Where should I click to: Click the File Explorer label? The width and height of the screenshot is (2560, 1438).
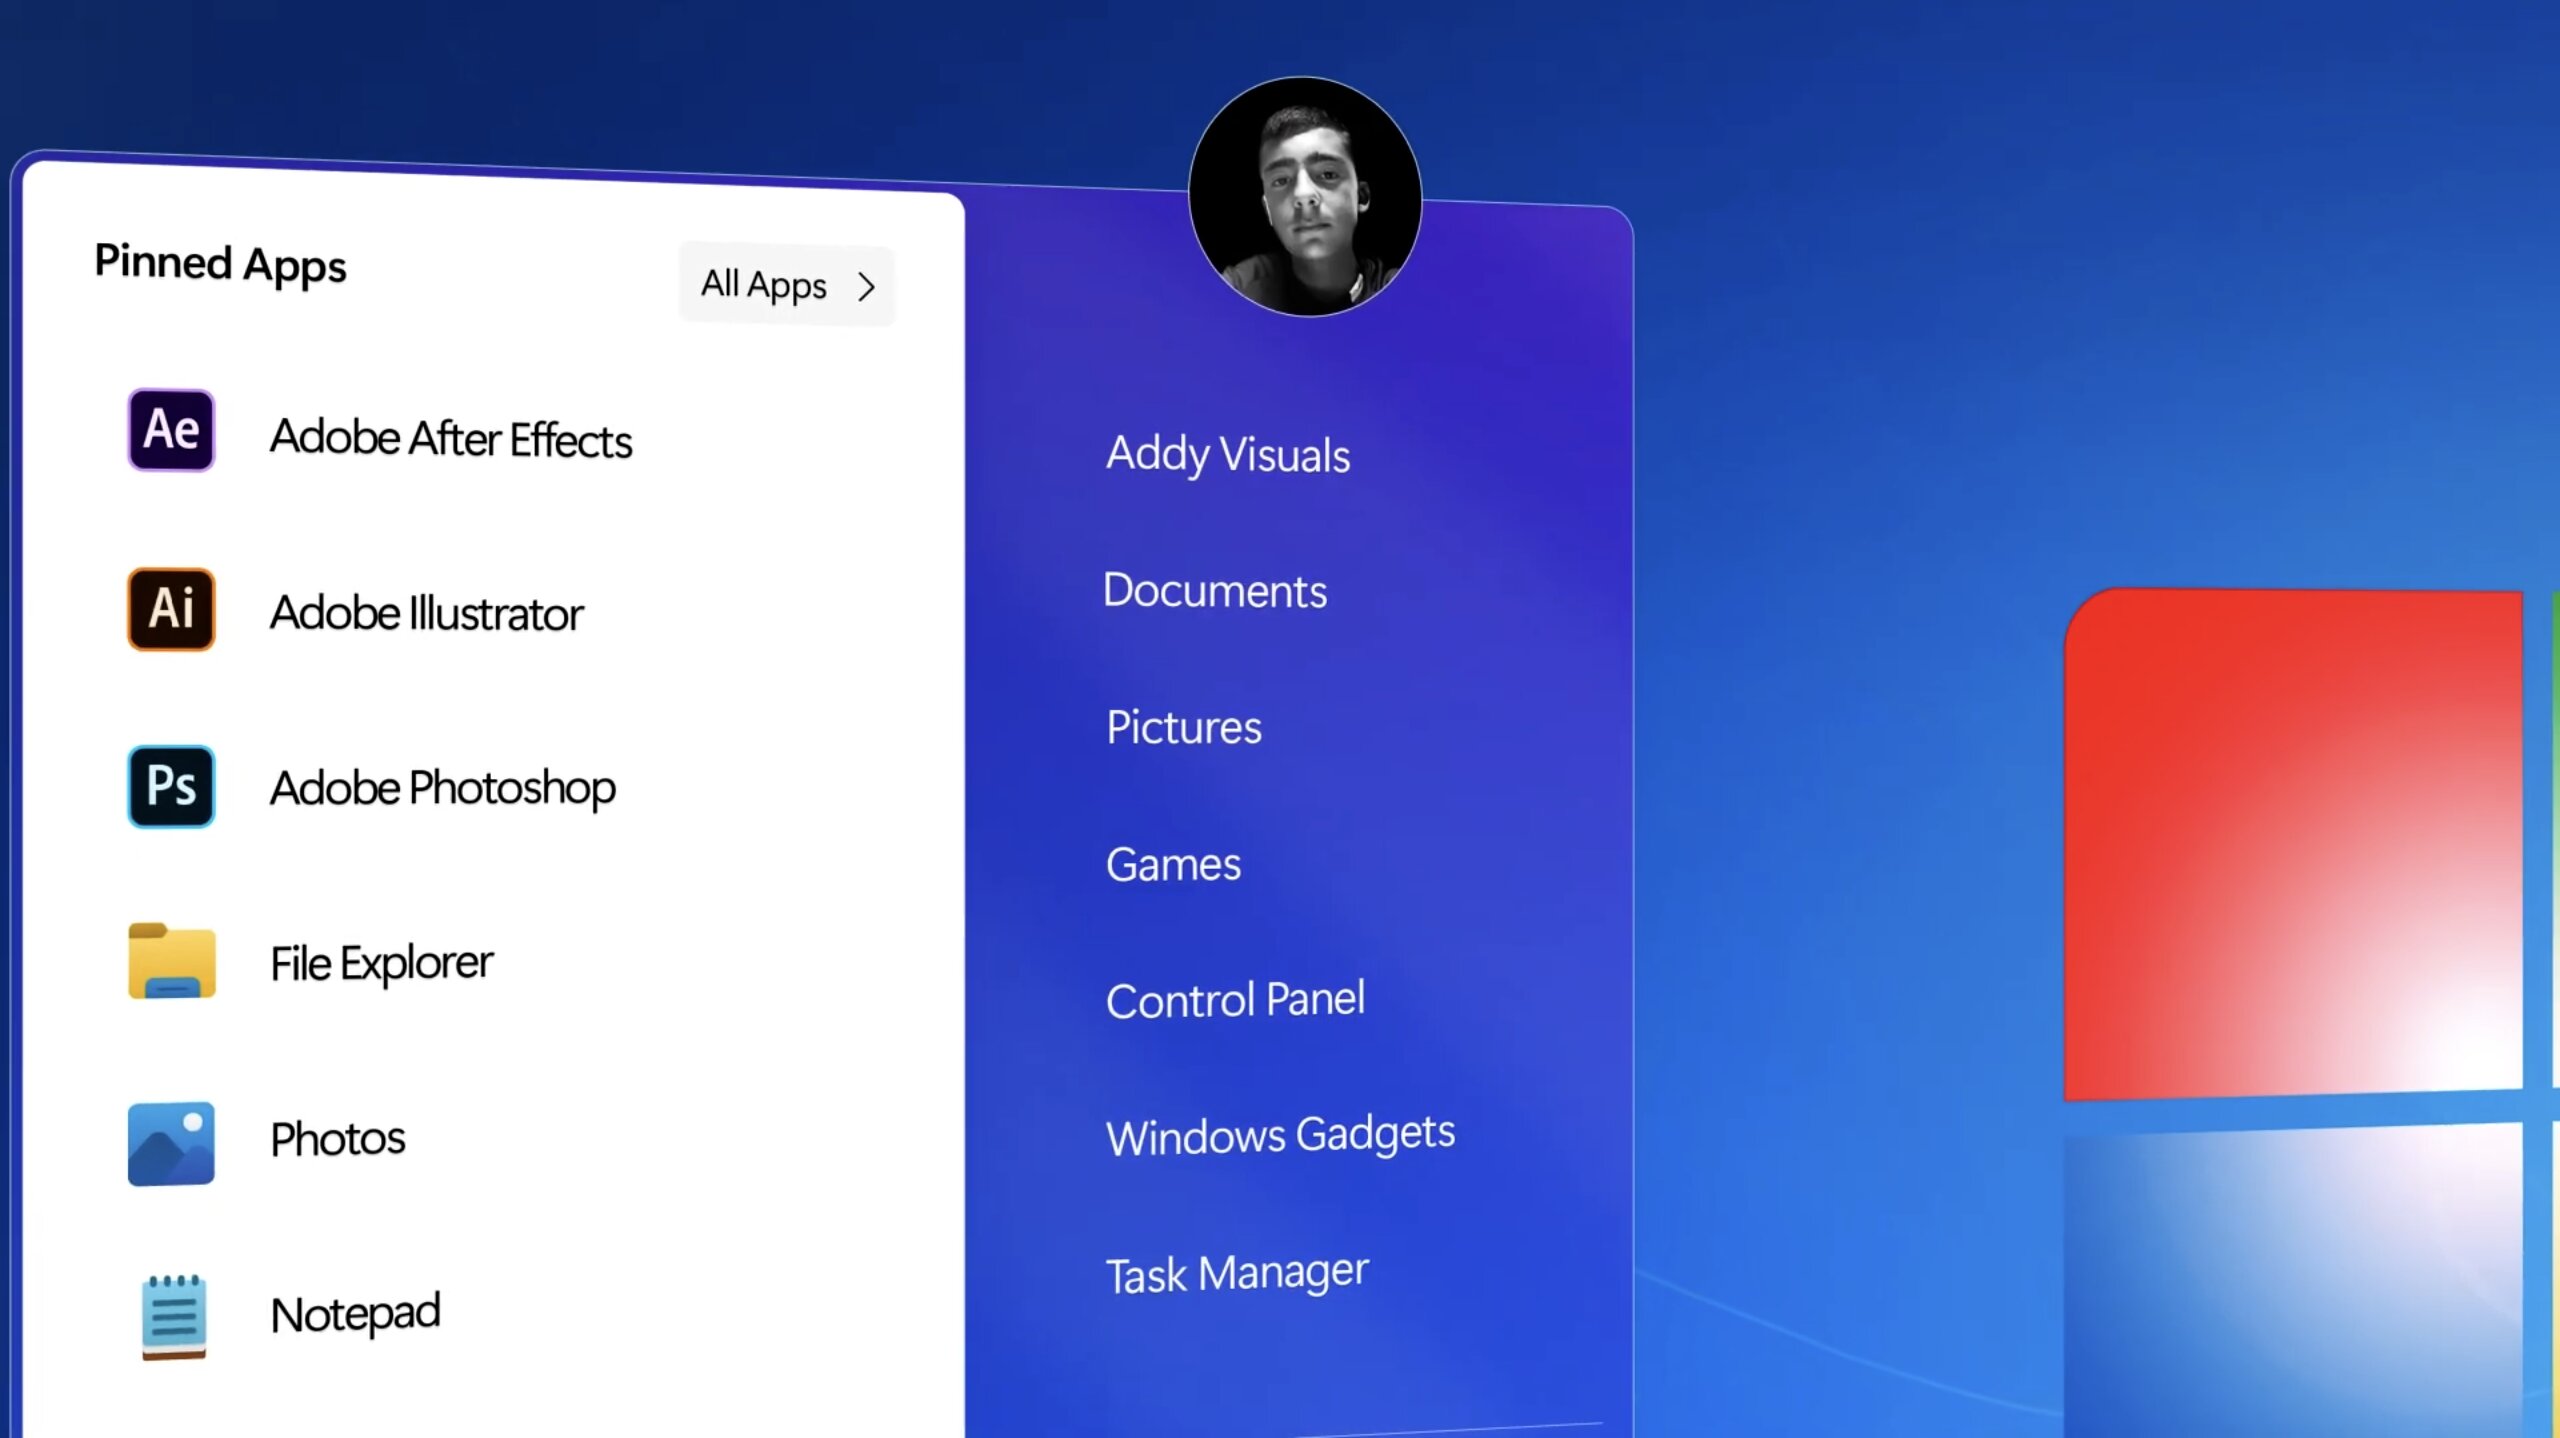tap(382, 964)
